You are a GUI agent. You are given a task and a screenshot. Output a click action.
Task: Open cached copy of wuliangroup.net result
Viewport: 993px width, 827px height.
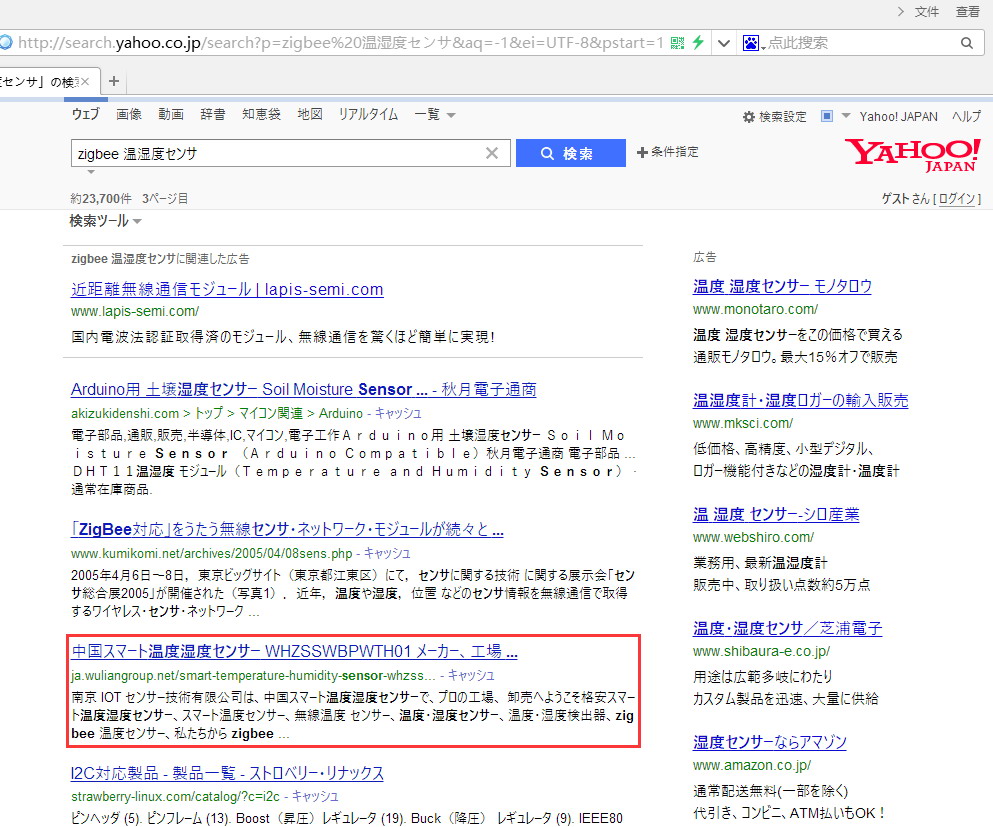(471, 676)
